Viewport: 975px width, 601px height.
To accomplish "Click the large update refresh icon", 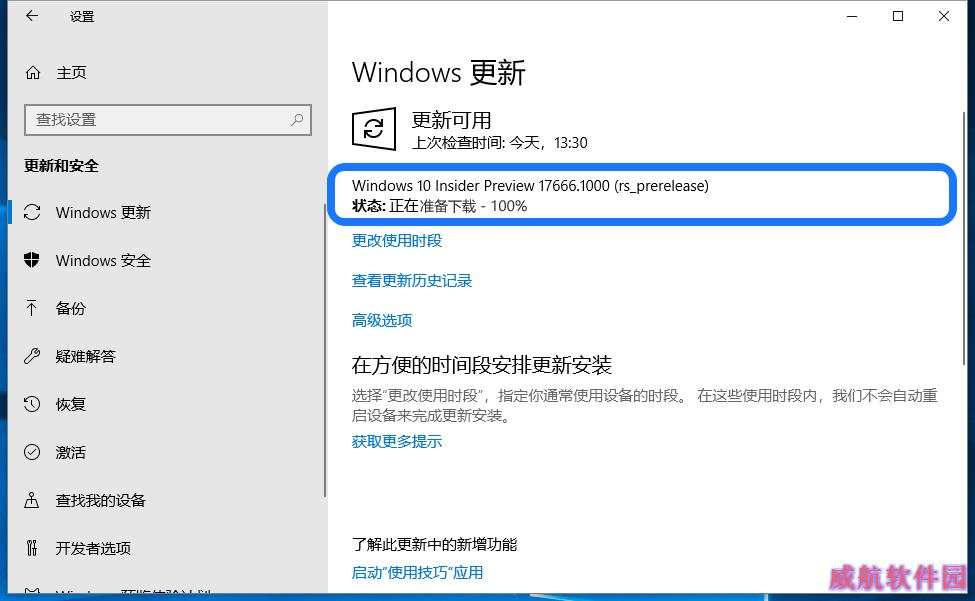I will pyautogui.click(x=374, y=129).
